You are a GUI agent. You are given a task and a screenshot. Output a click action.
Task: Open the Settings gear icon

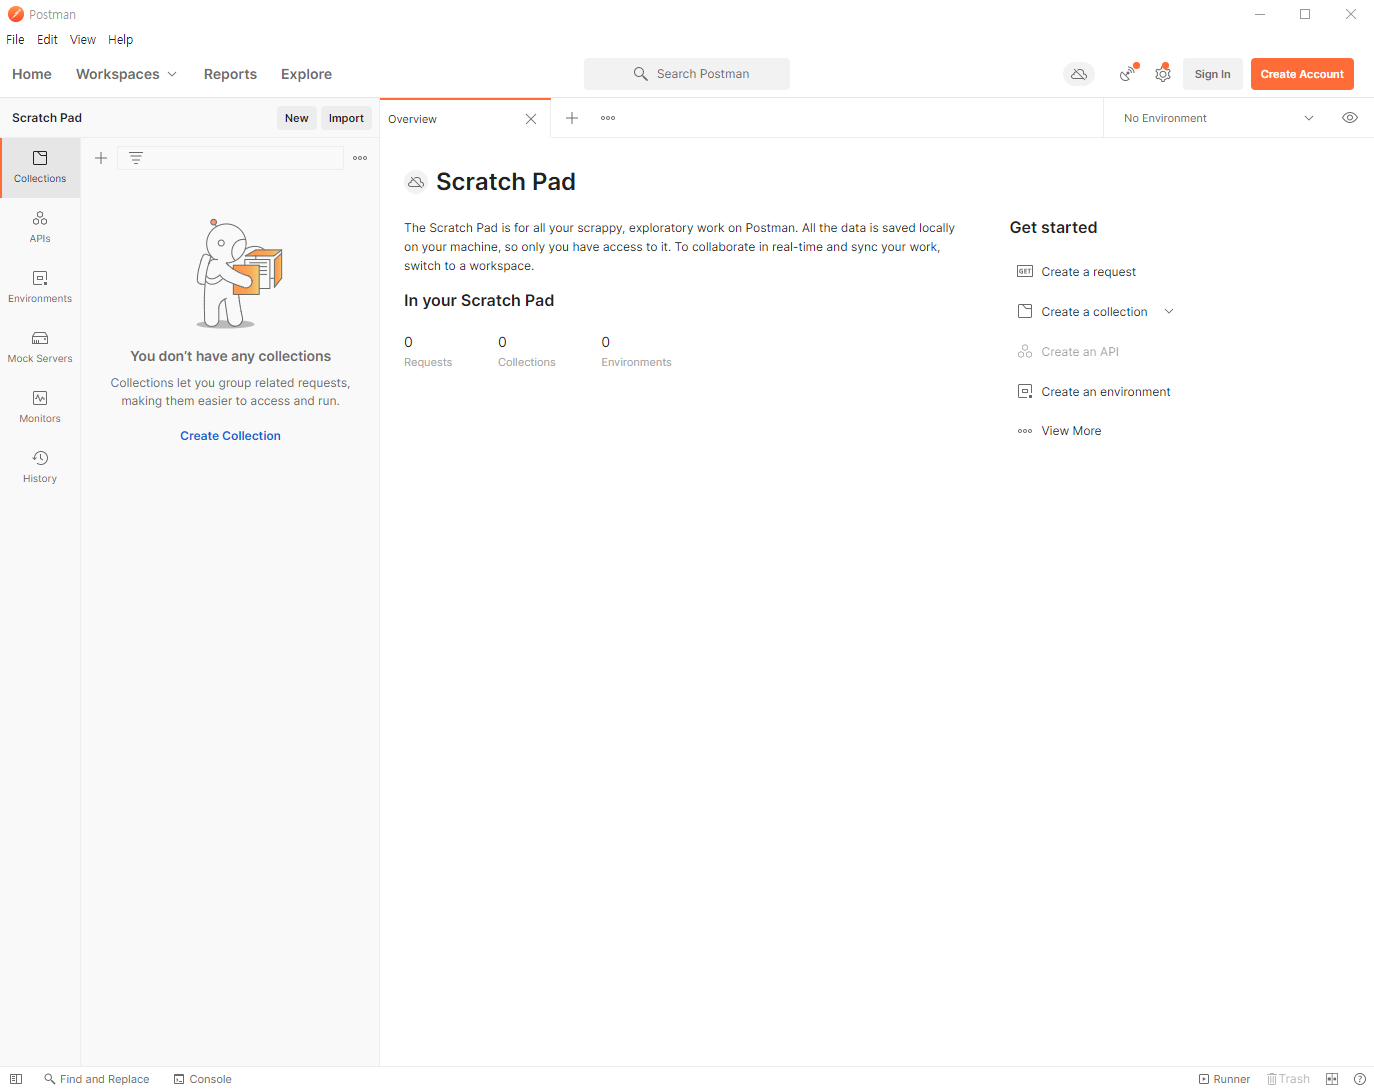(1162, 74)
